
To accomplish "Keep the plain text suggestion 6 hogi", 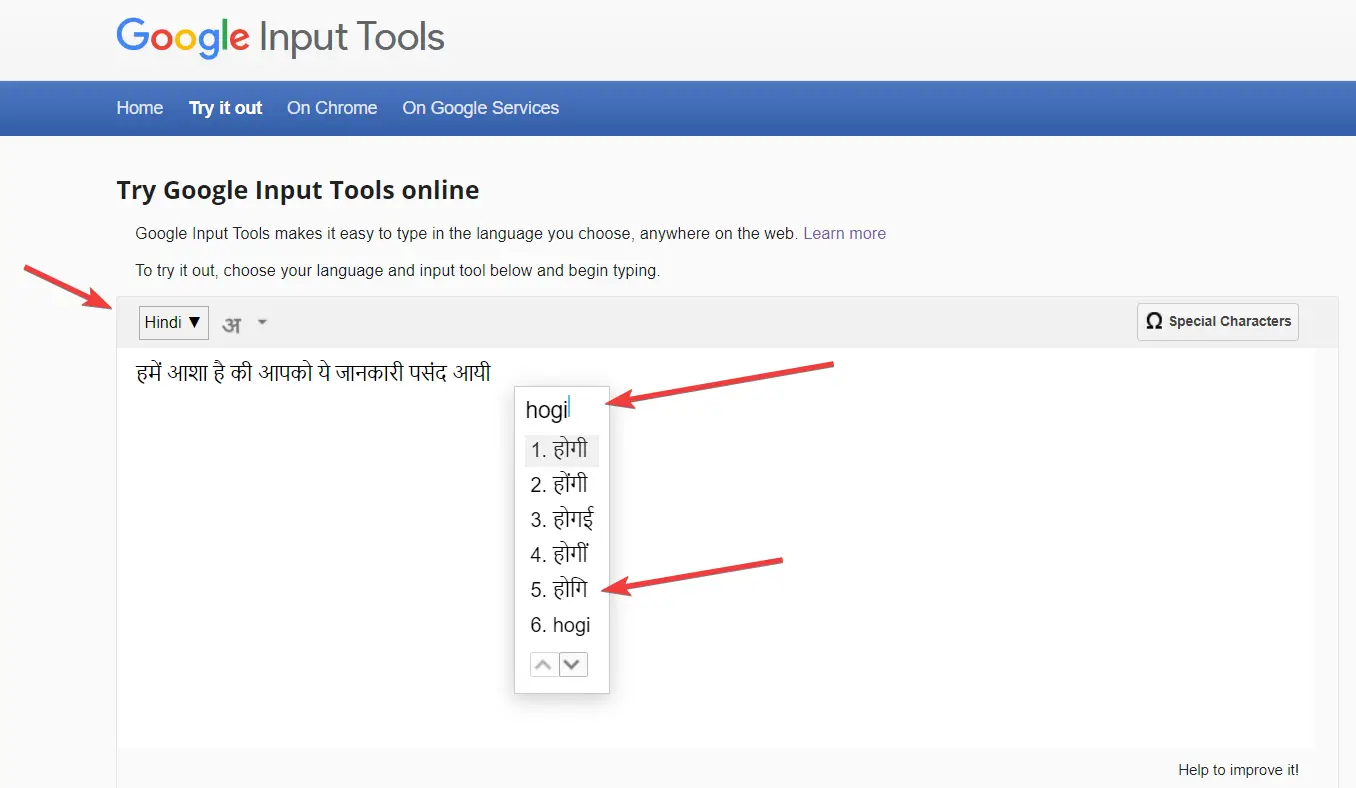I will 561,625.
